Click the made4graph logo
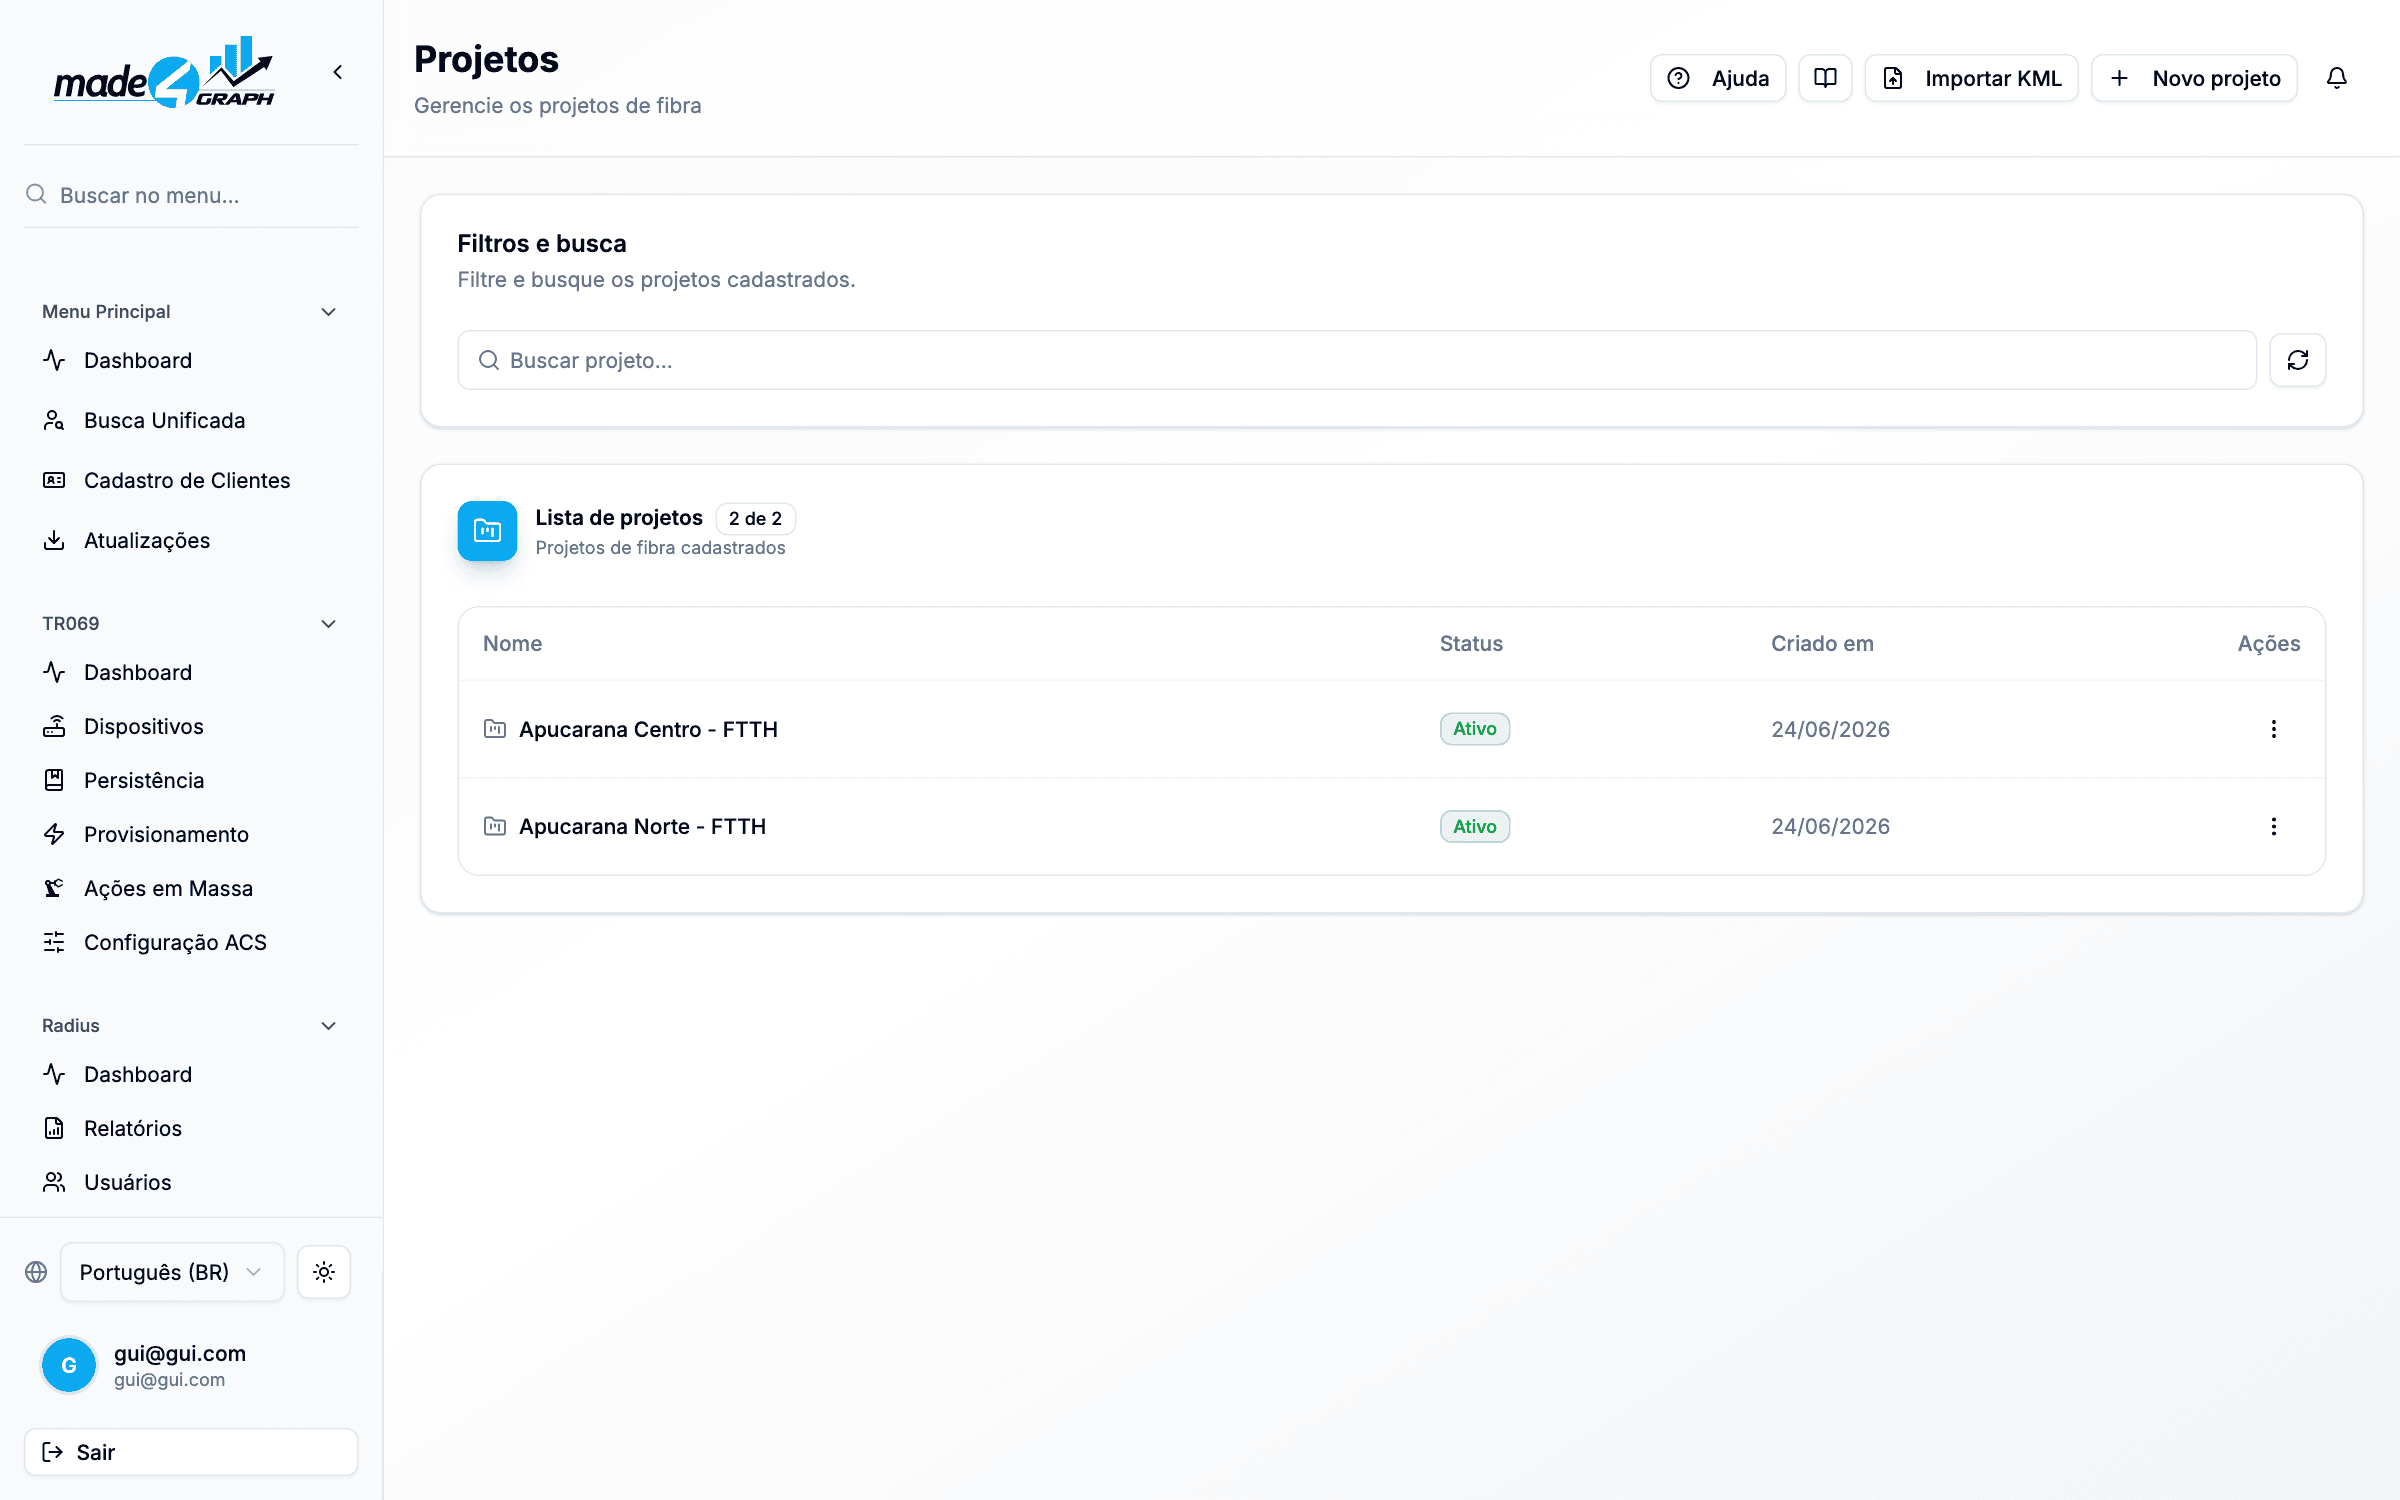Screen dimensions: 2400x1500 (x=164, y=72)
